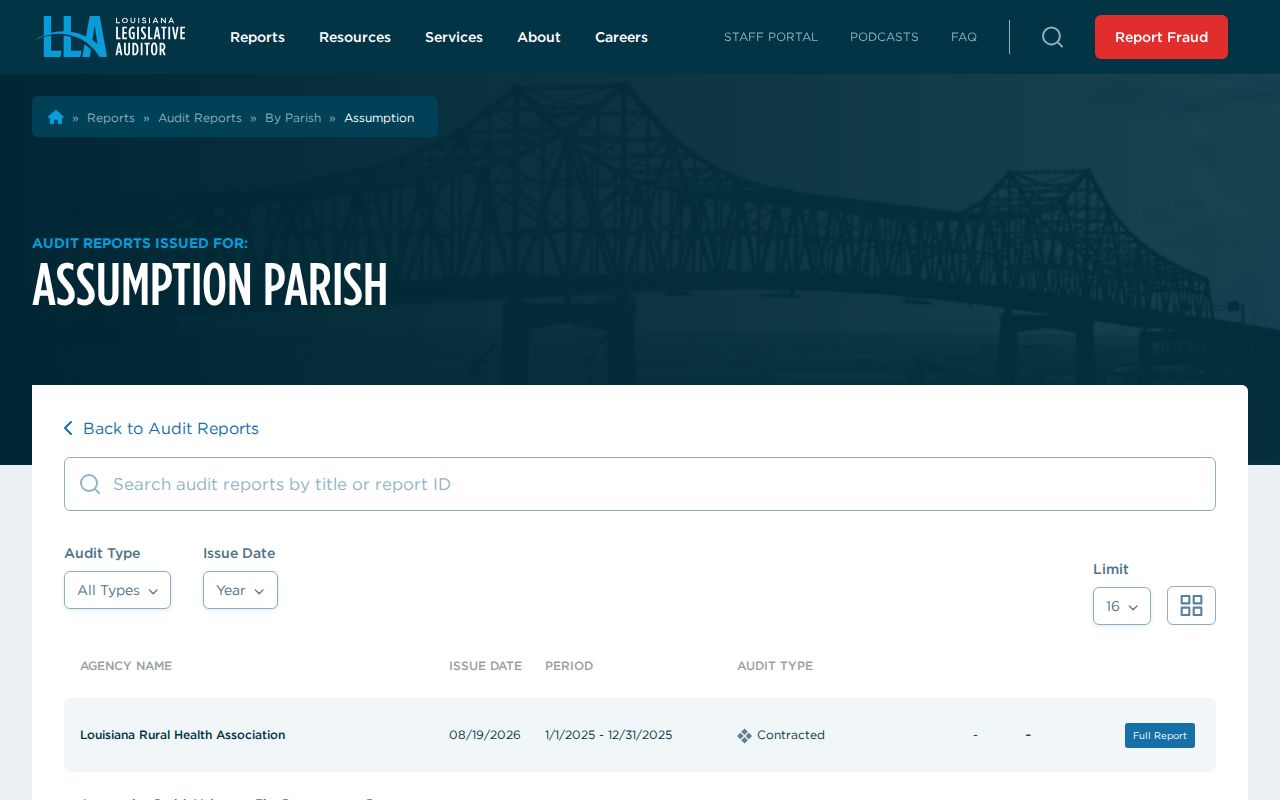Click the Contracted audit type diamond icon

click(744, 736)
